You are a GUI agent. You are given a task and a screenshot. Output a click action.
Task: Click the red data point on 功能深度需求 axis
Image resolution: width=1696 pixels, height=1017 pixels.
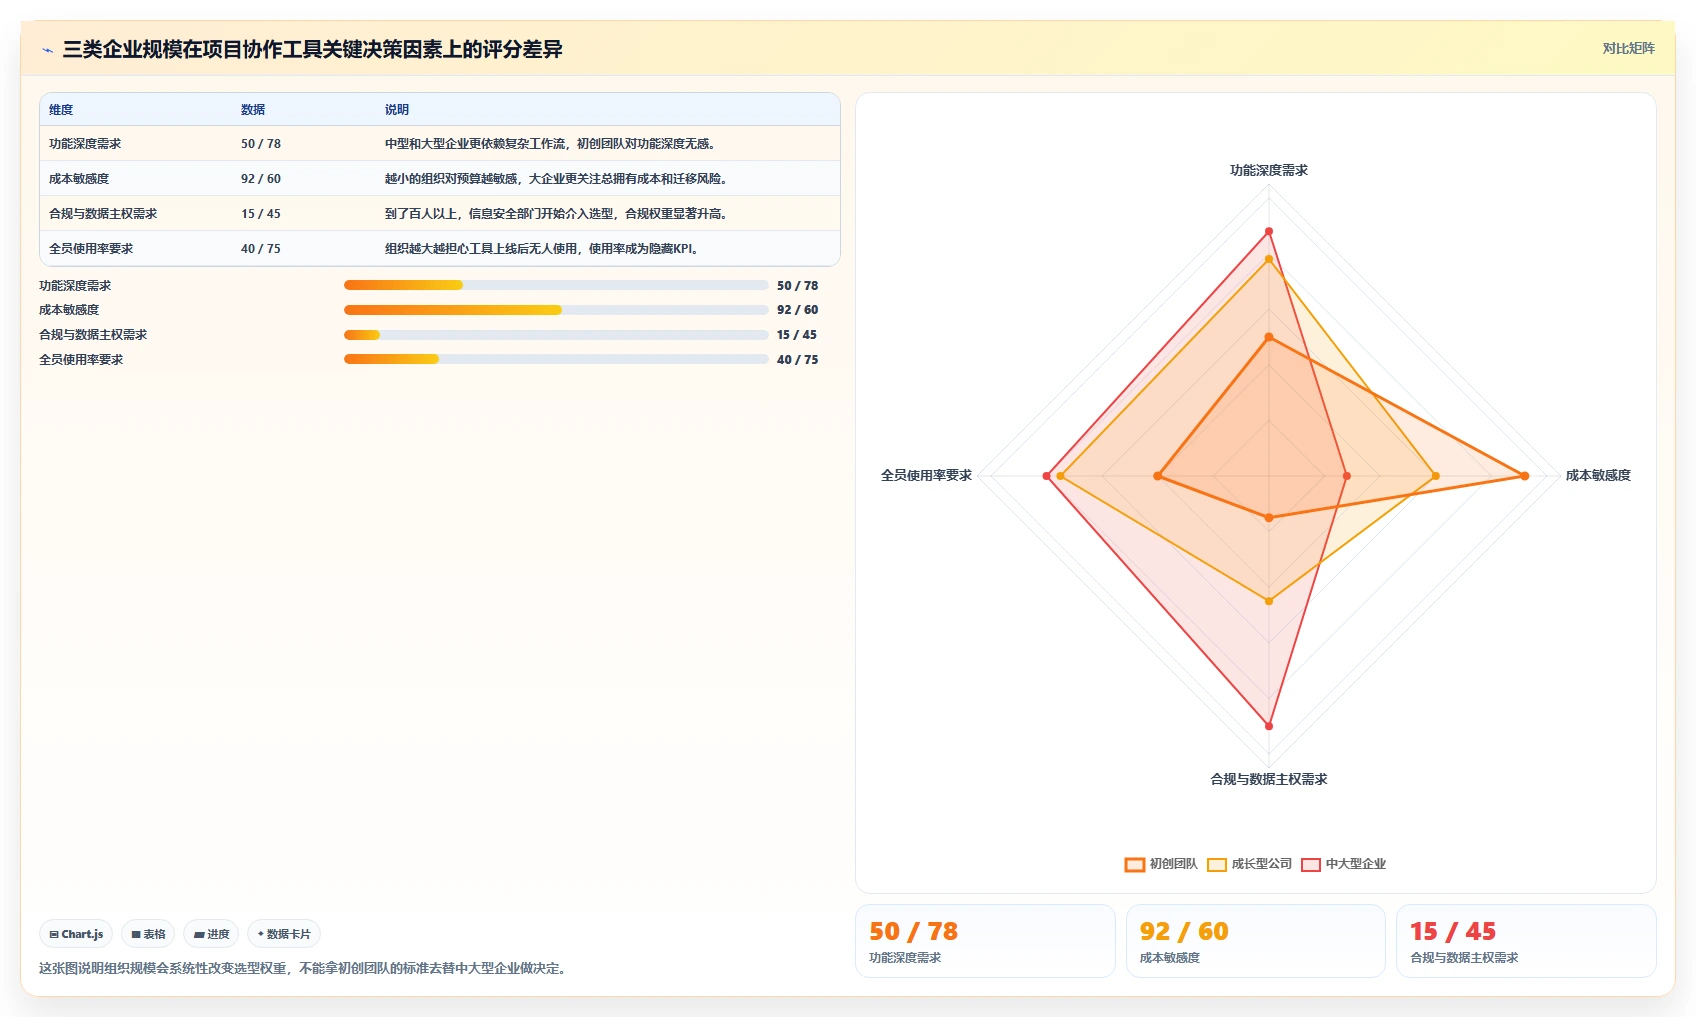coord(1269,231)
